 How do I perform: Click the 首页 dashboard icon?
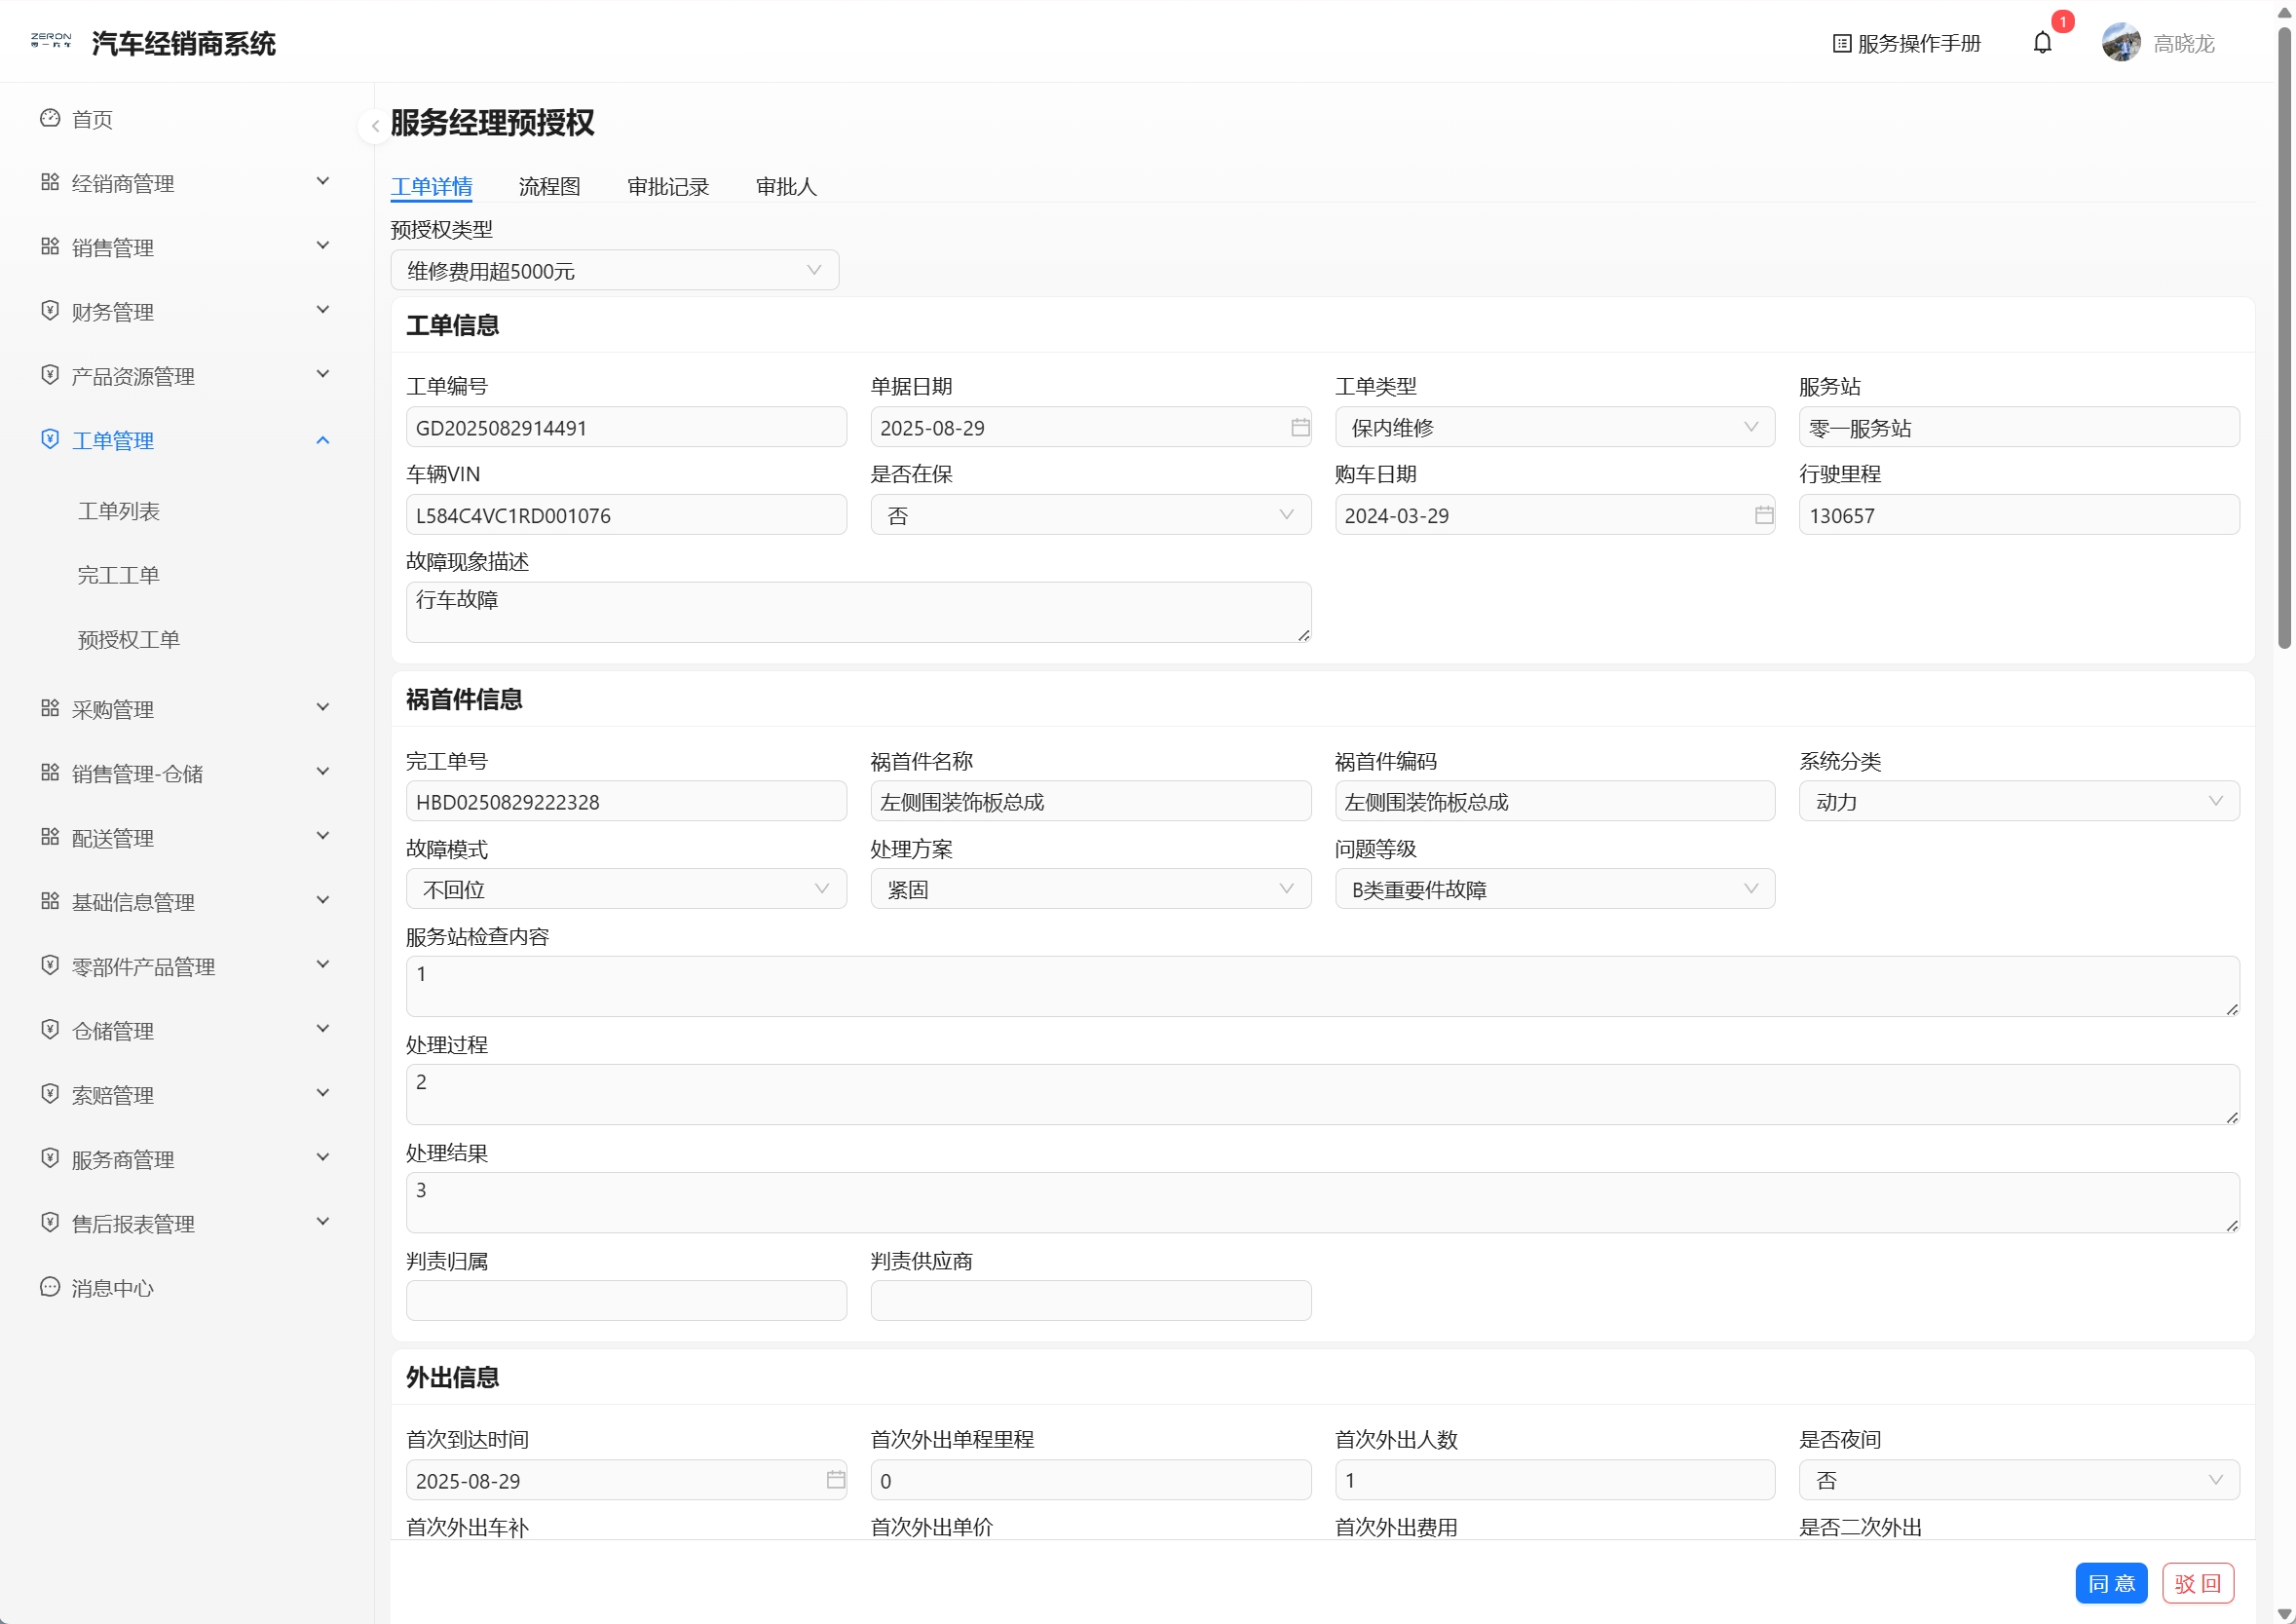coord(50,118)
